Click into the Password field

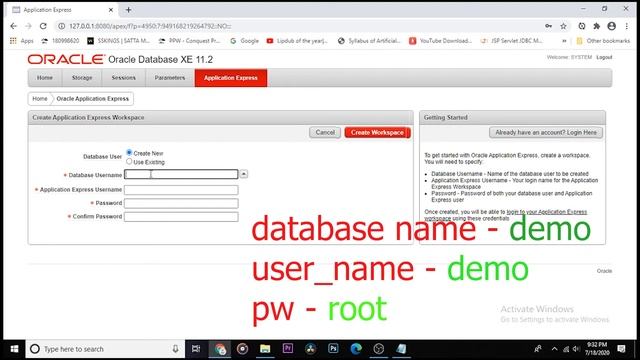click(181, 203)
